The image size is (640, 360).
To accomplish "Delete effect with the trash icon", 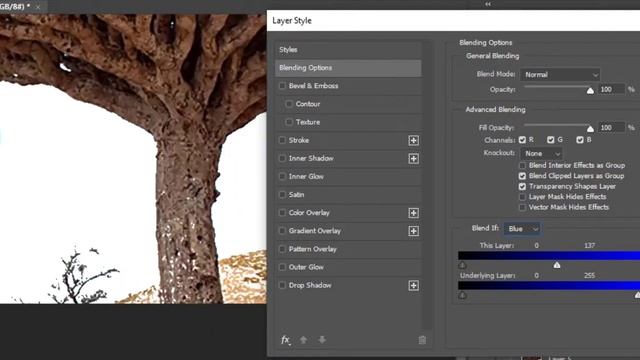I will click(422, 340).
